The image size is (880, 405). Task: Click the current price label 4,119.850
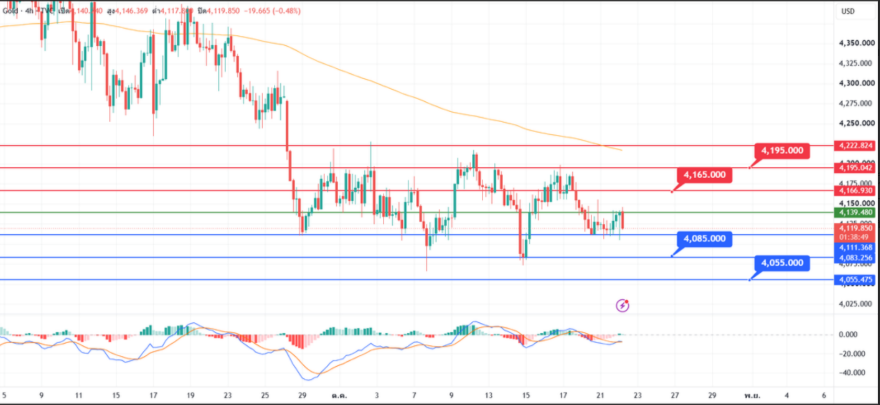854,228
